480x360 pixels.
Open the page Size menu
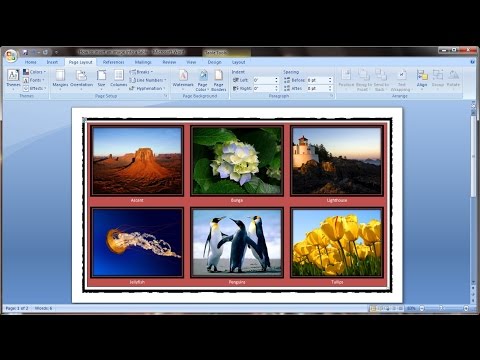point(101,79)
